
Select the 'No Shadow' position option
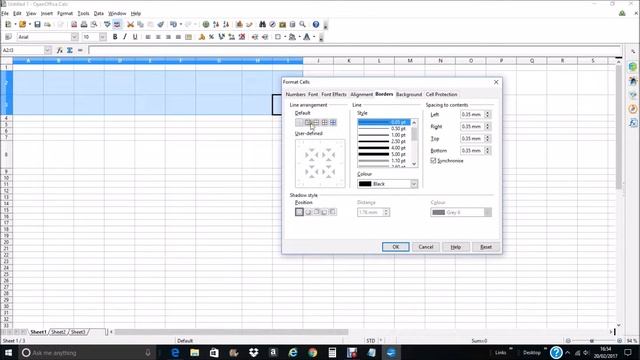coord(299,212)
